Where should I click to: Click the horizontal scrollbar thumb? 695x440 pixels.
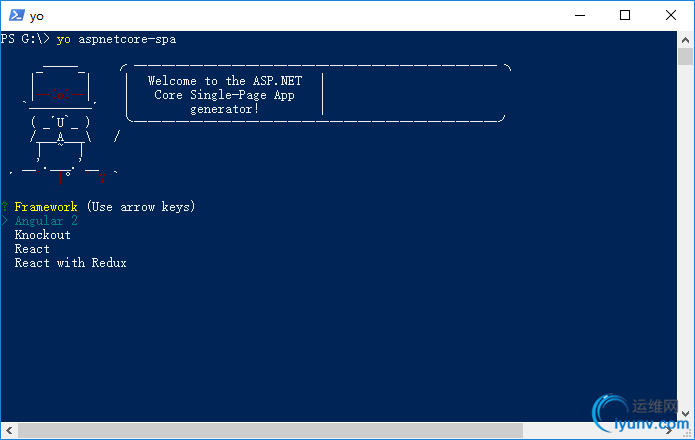[x=270, y=430]
